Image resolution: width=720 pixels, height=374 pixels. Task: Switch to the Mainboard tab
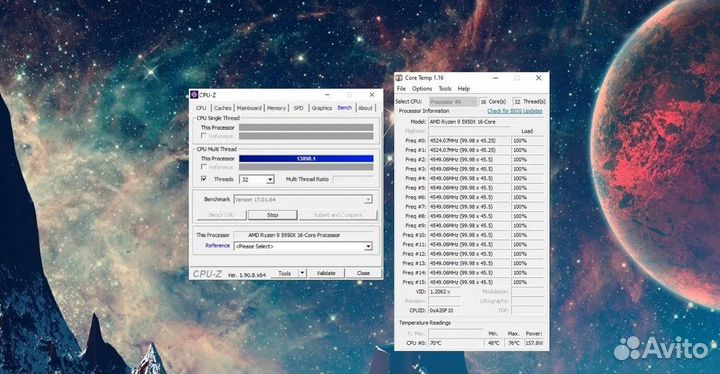coord(249,108)
